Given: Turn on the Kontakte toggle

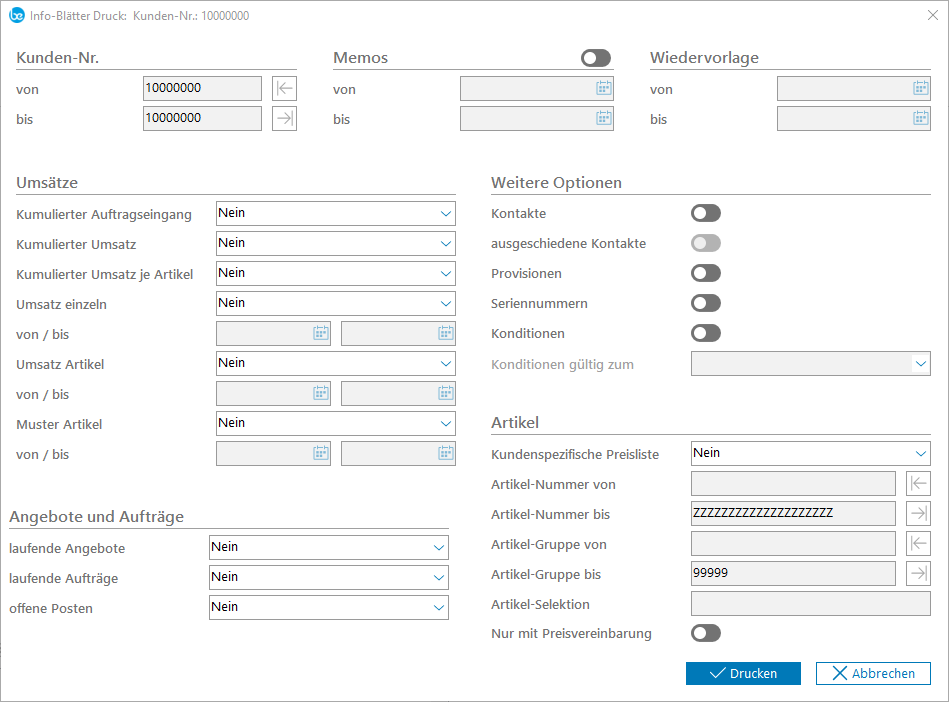Looking at the screenshot, I should (x=706, y=213).
